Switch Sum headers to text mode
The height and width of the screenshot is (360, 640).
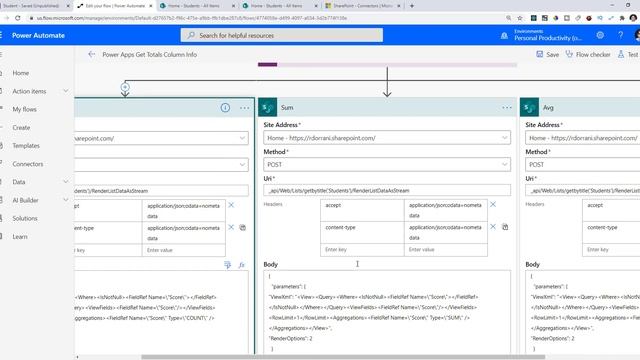(505, 227)
